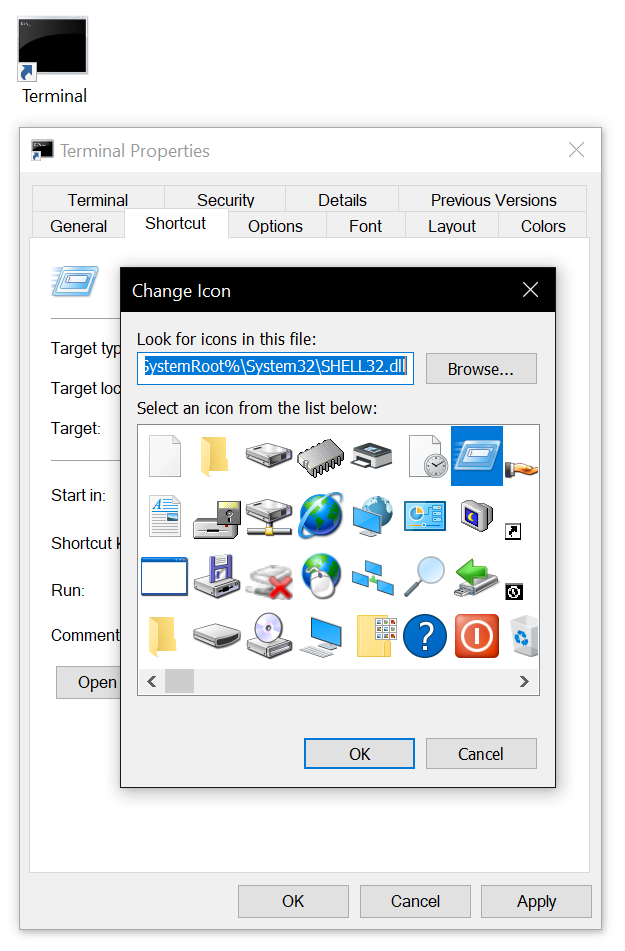
Task: Select the empty window frame icon
Action: [x=164, y=577]
